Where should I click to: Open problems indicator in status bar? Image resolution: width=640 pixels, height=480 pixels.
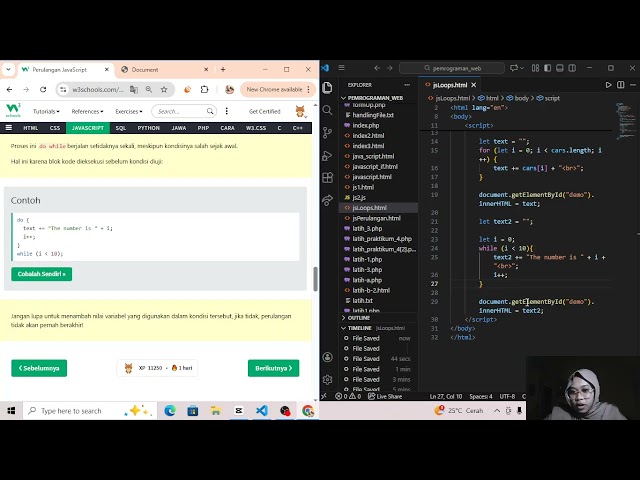(348, 396)
